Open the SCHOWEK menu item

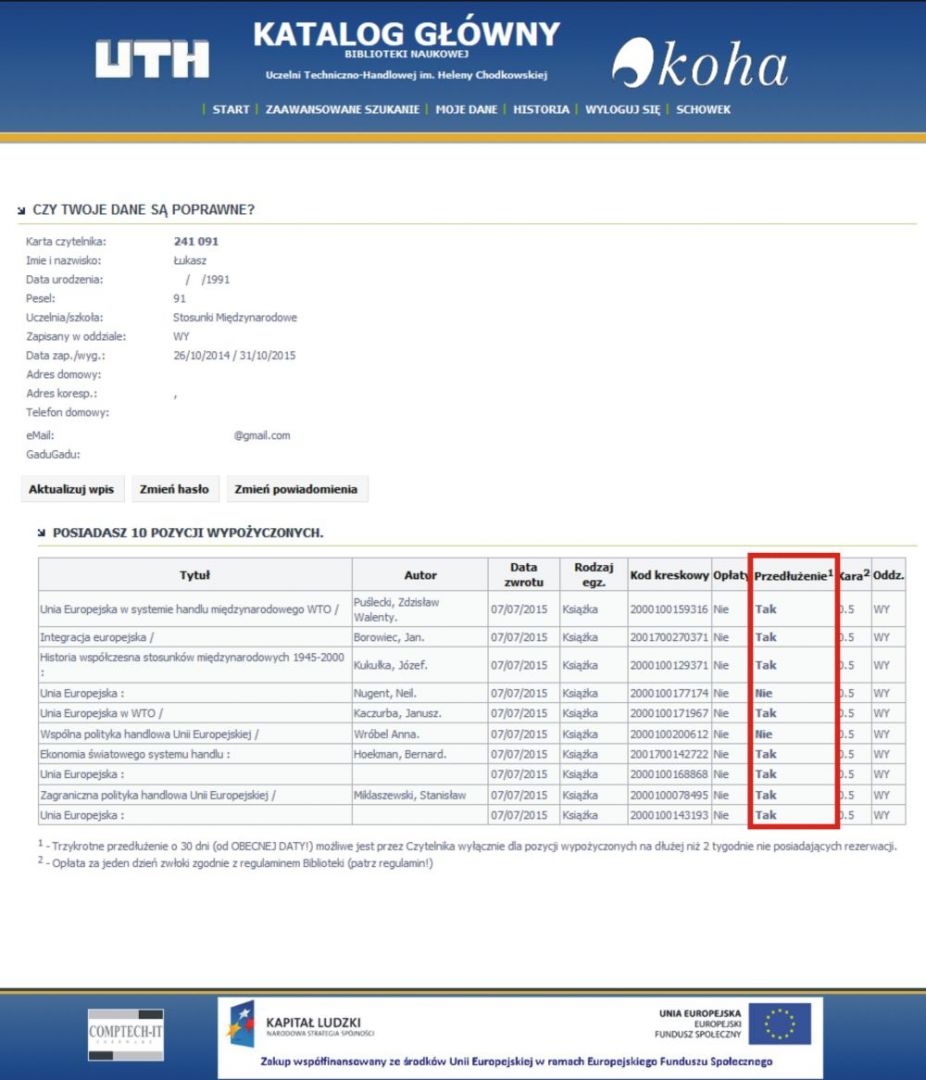tap(703, 110)
